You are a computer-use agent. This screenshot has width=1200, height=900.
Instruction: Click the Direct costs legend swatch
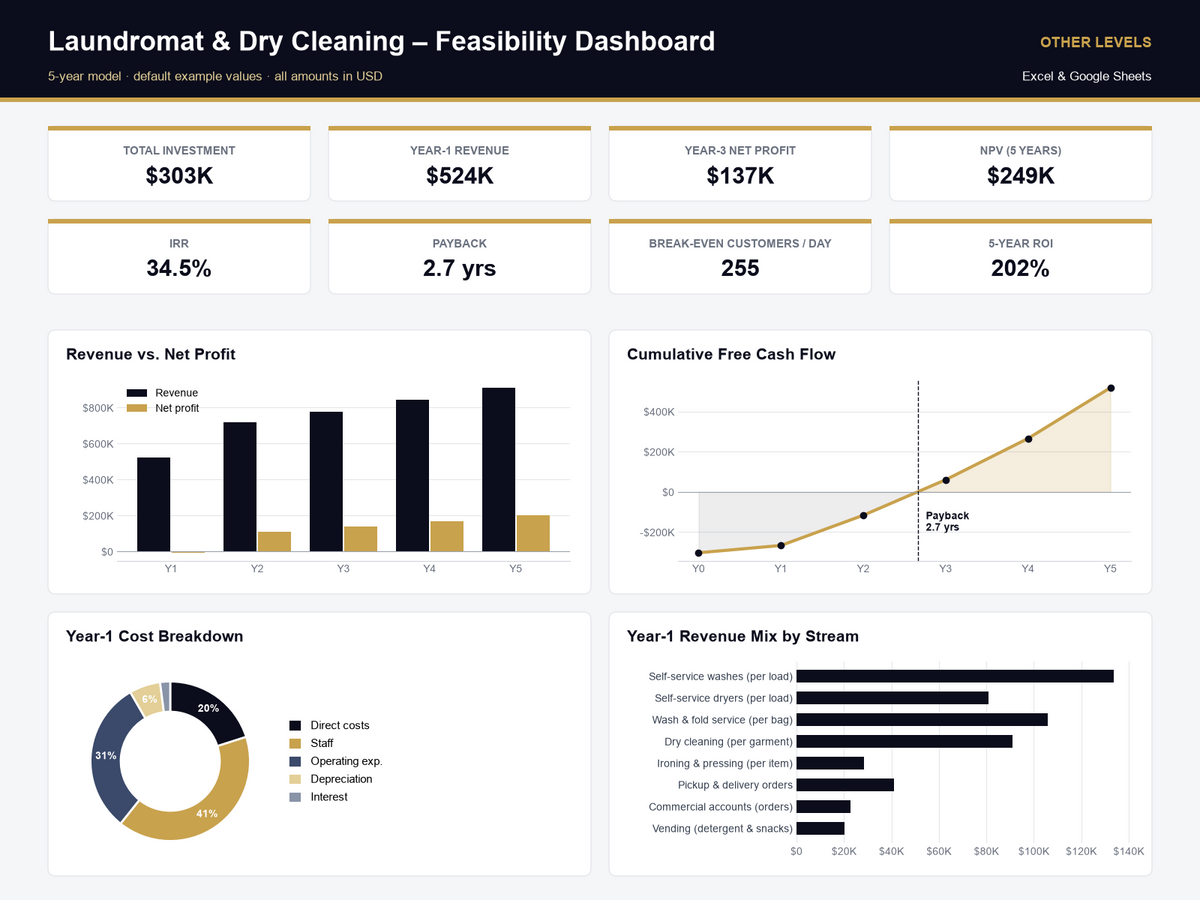click(295, 725)
